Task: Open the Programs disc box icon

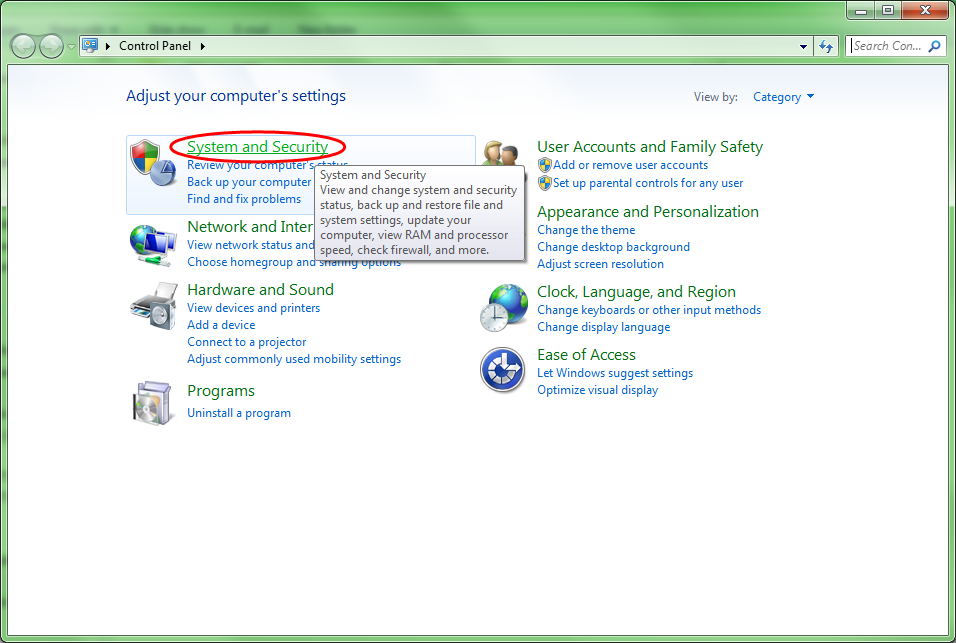Action: (152, 403)
